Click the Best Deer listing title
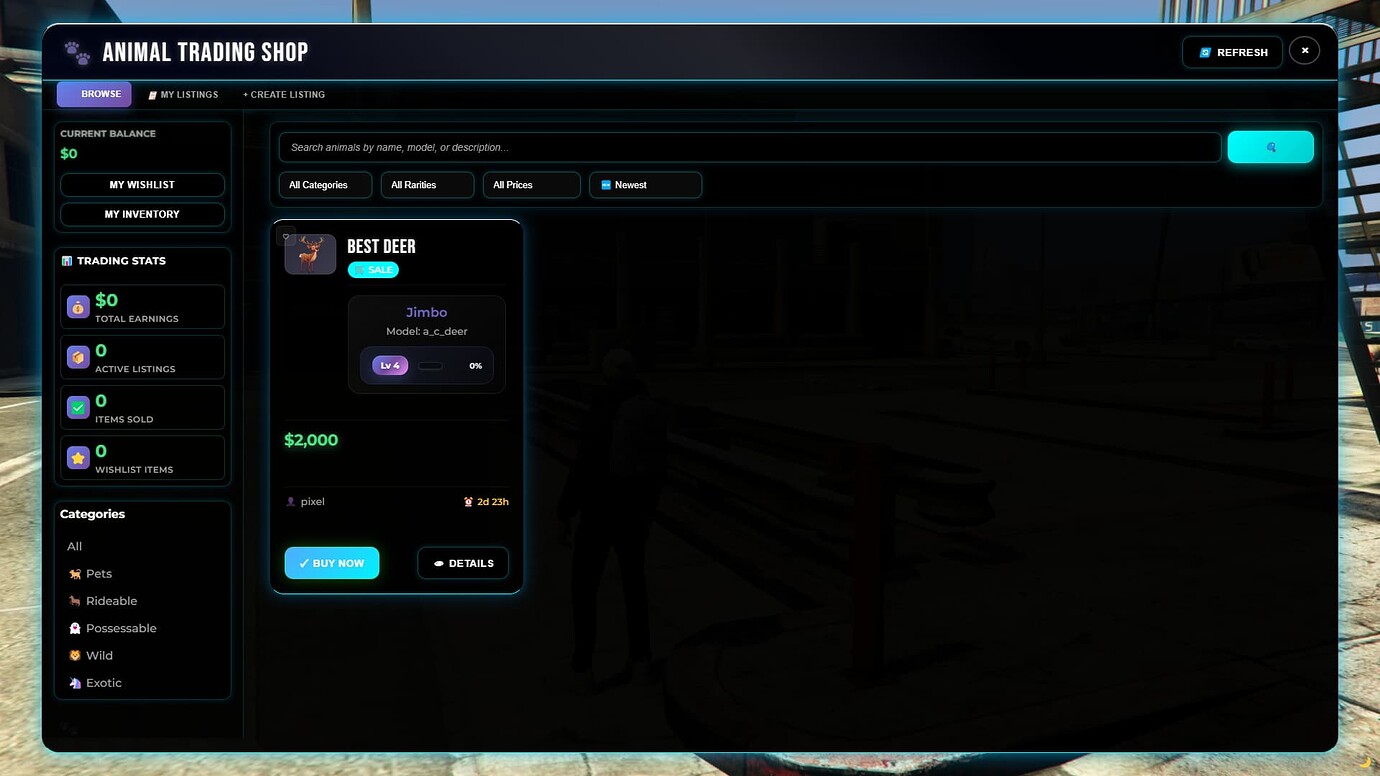This screenshot has height=776, width=1380. pyautogui.click(x=381, y=246)
